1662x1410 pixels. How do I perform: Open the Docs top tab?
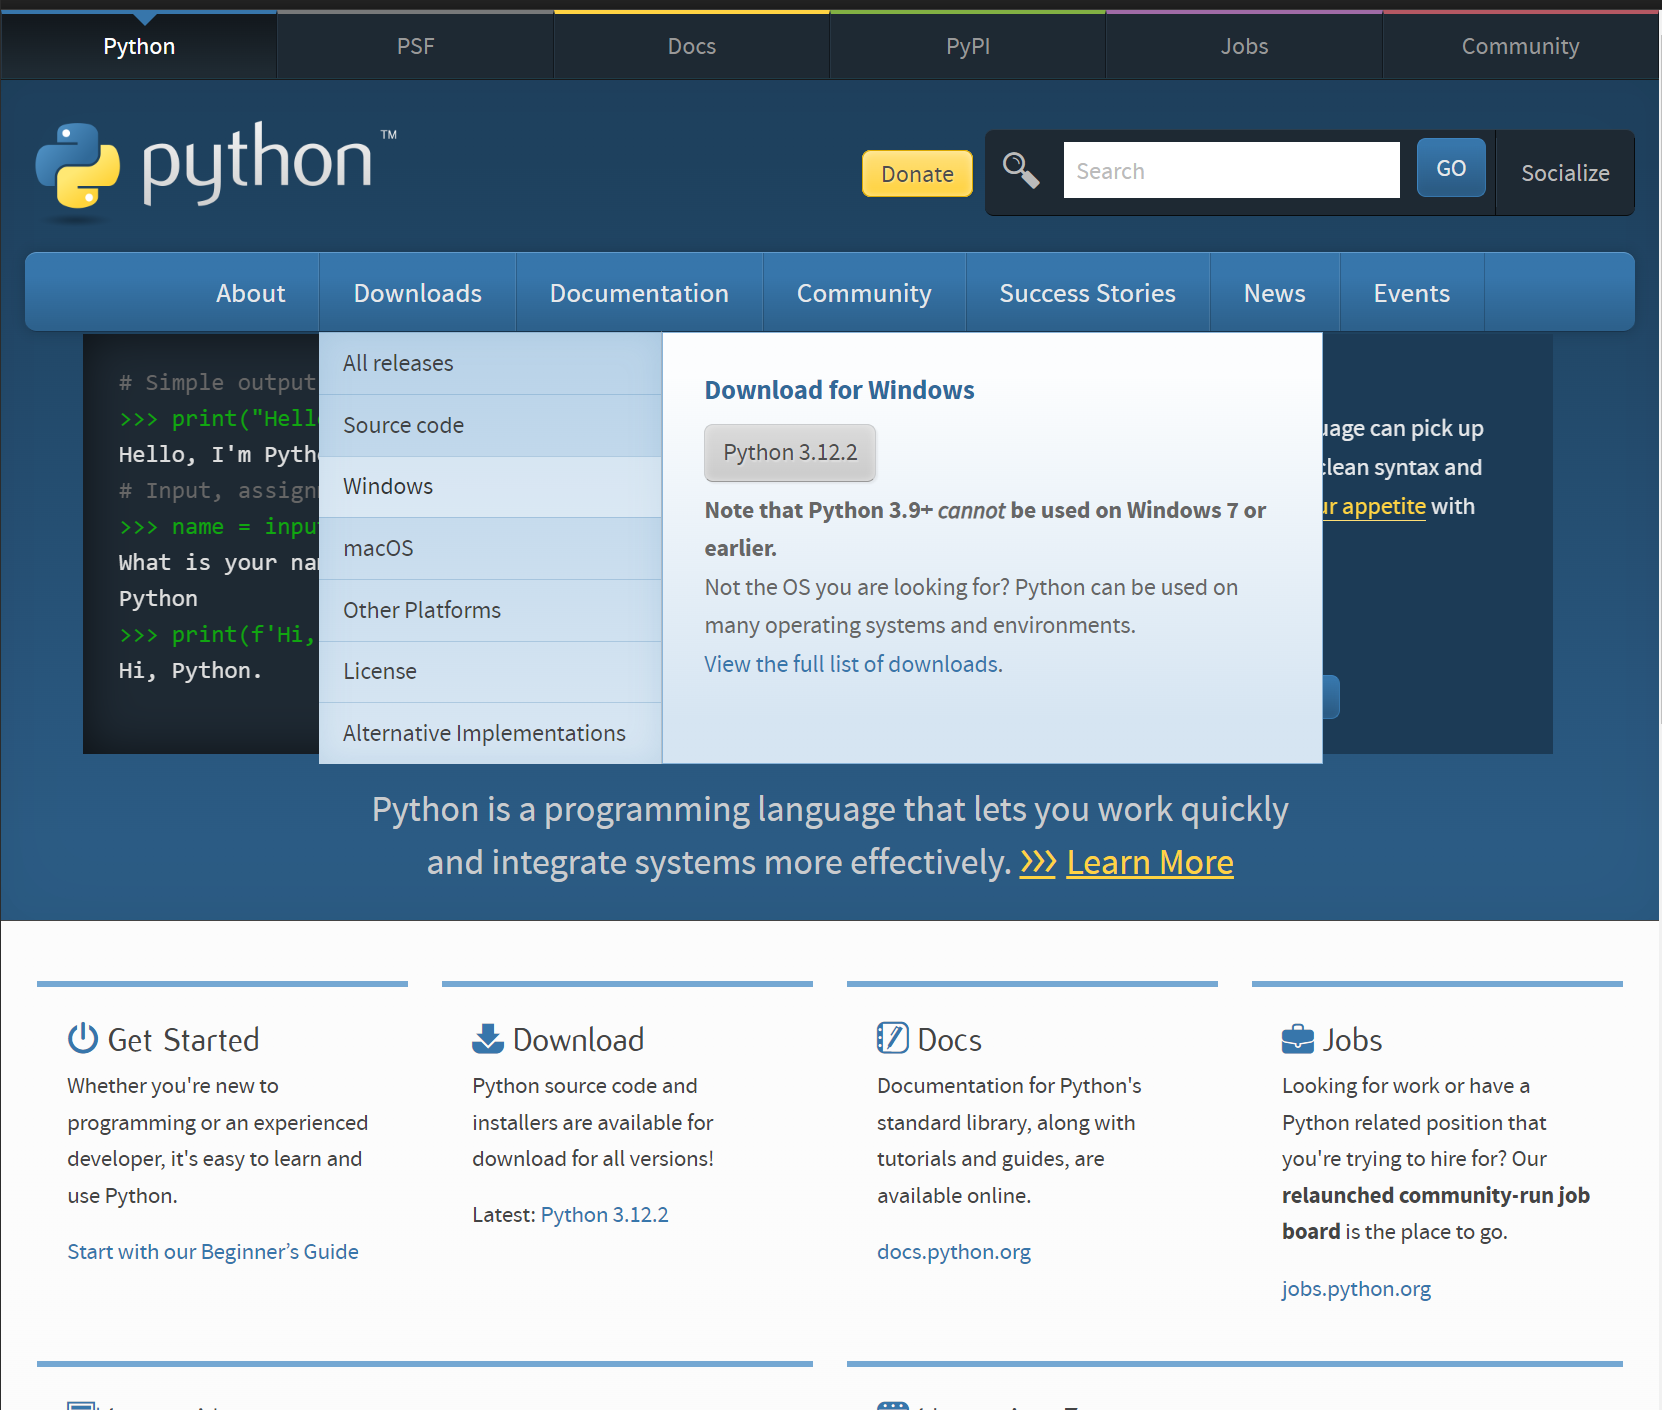(x=692, y=46)
